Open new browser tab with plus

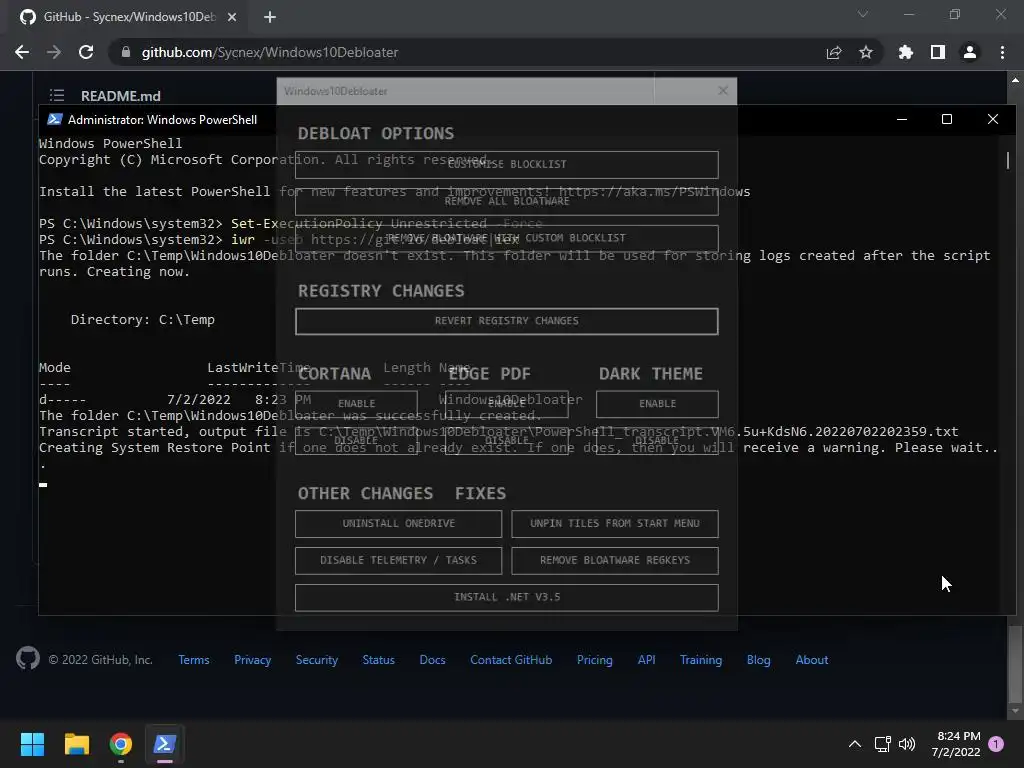pos(270,17)
